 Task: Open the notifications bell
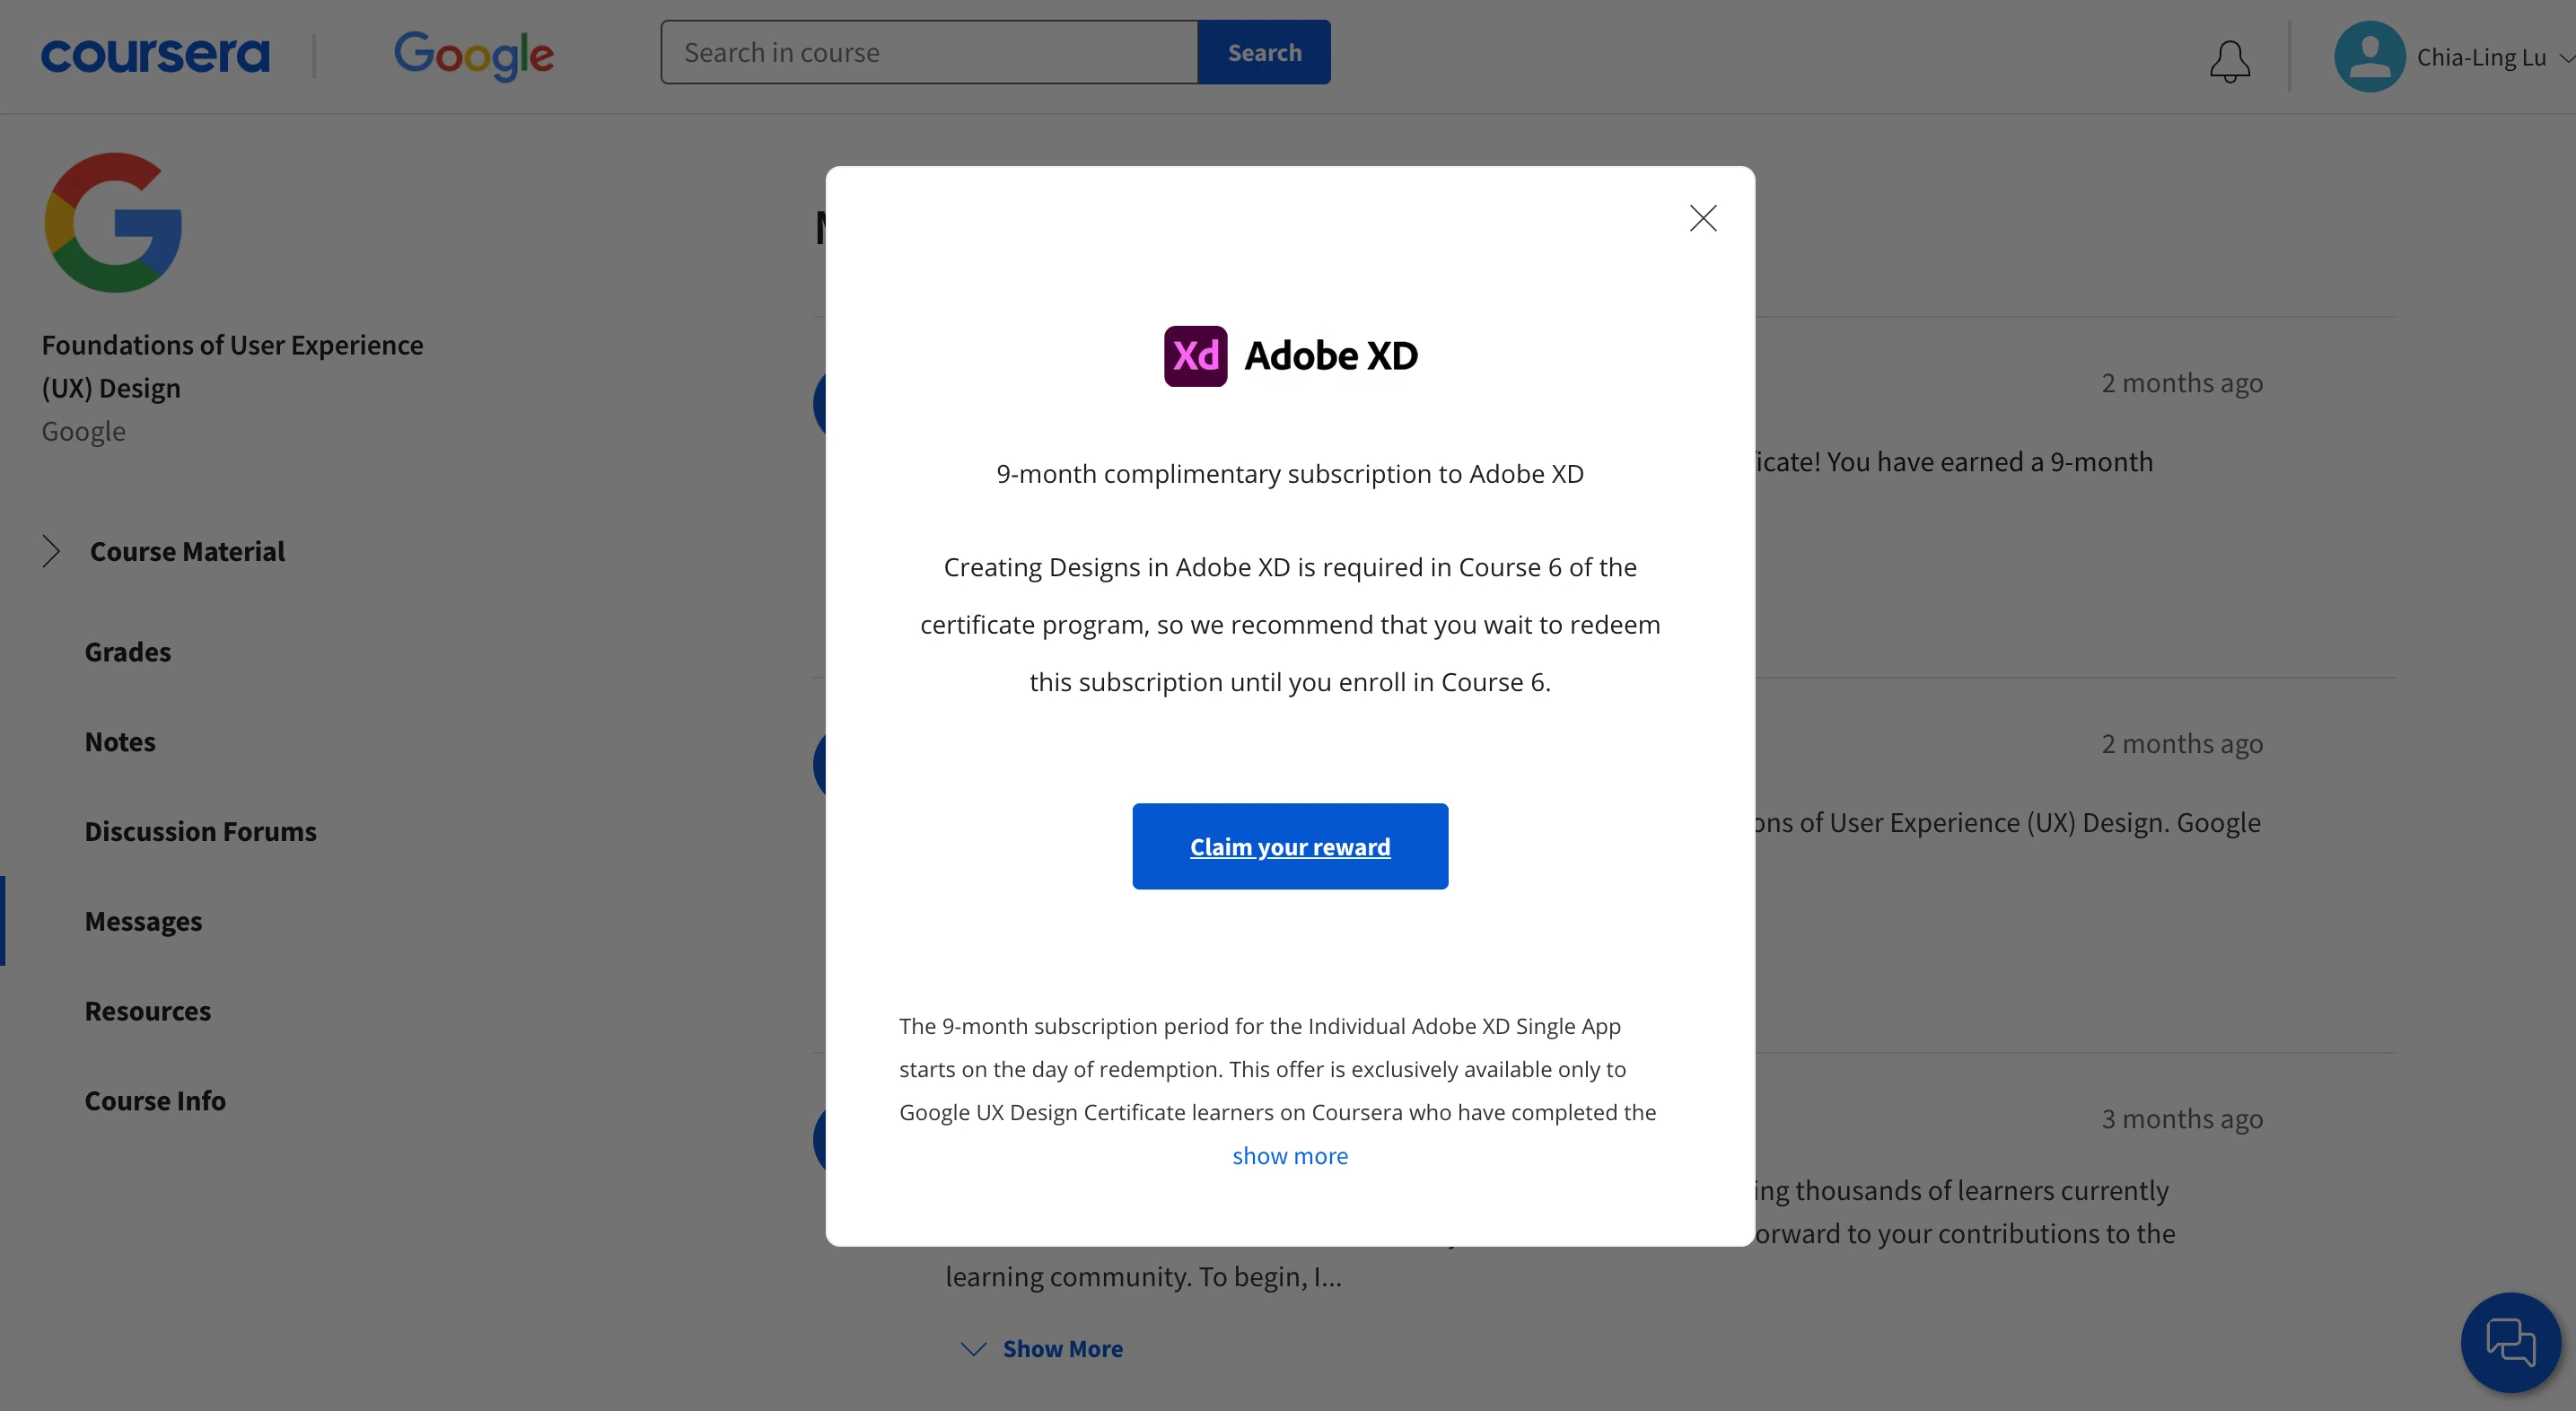[x=2229, y=60]
